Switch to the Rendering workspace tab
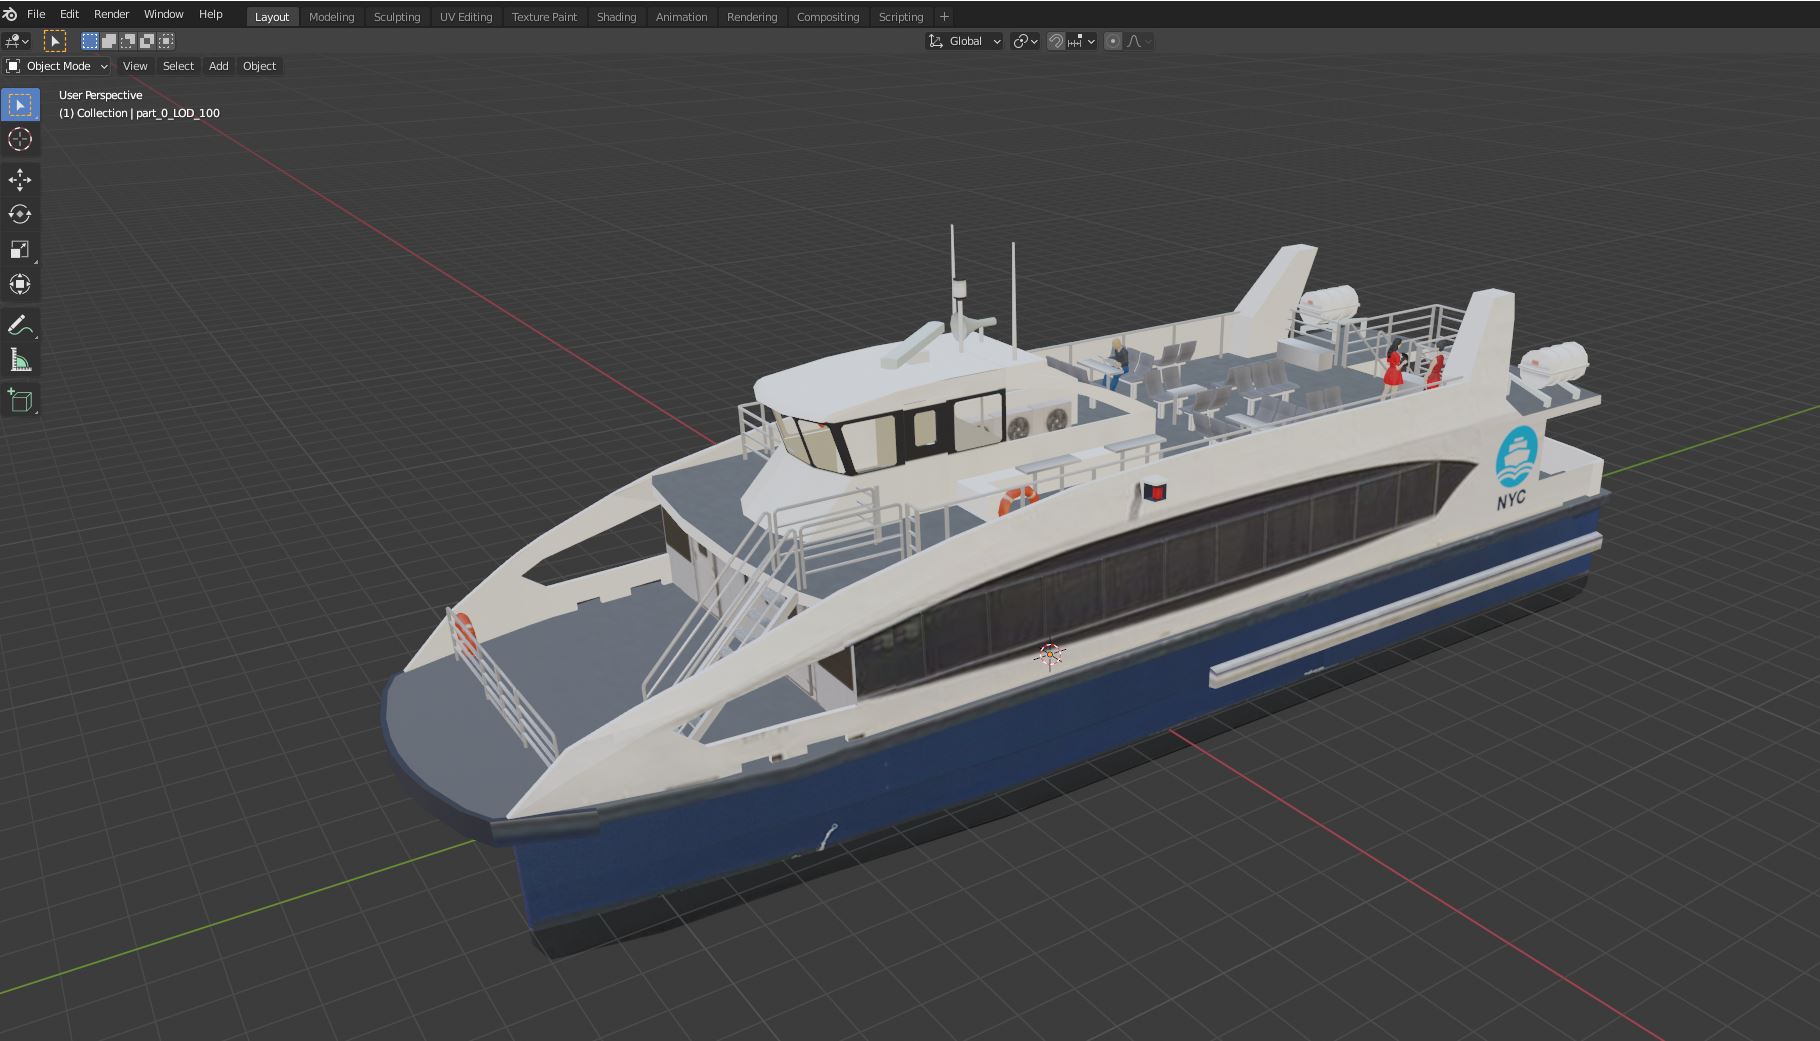This screenshot has height=1041, width=1820. [x=752, y=17]
